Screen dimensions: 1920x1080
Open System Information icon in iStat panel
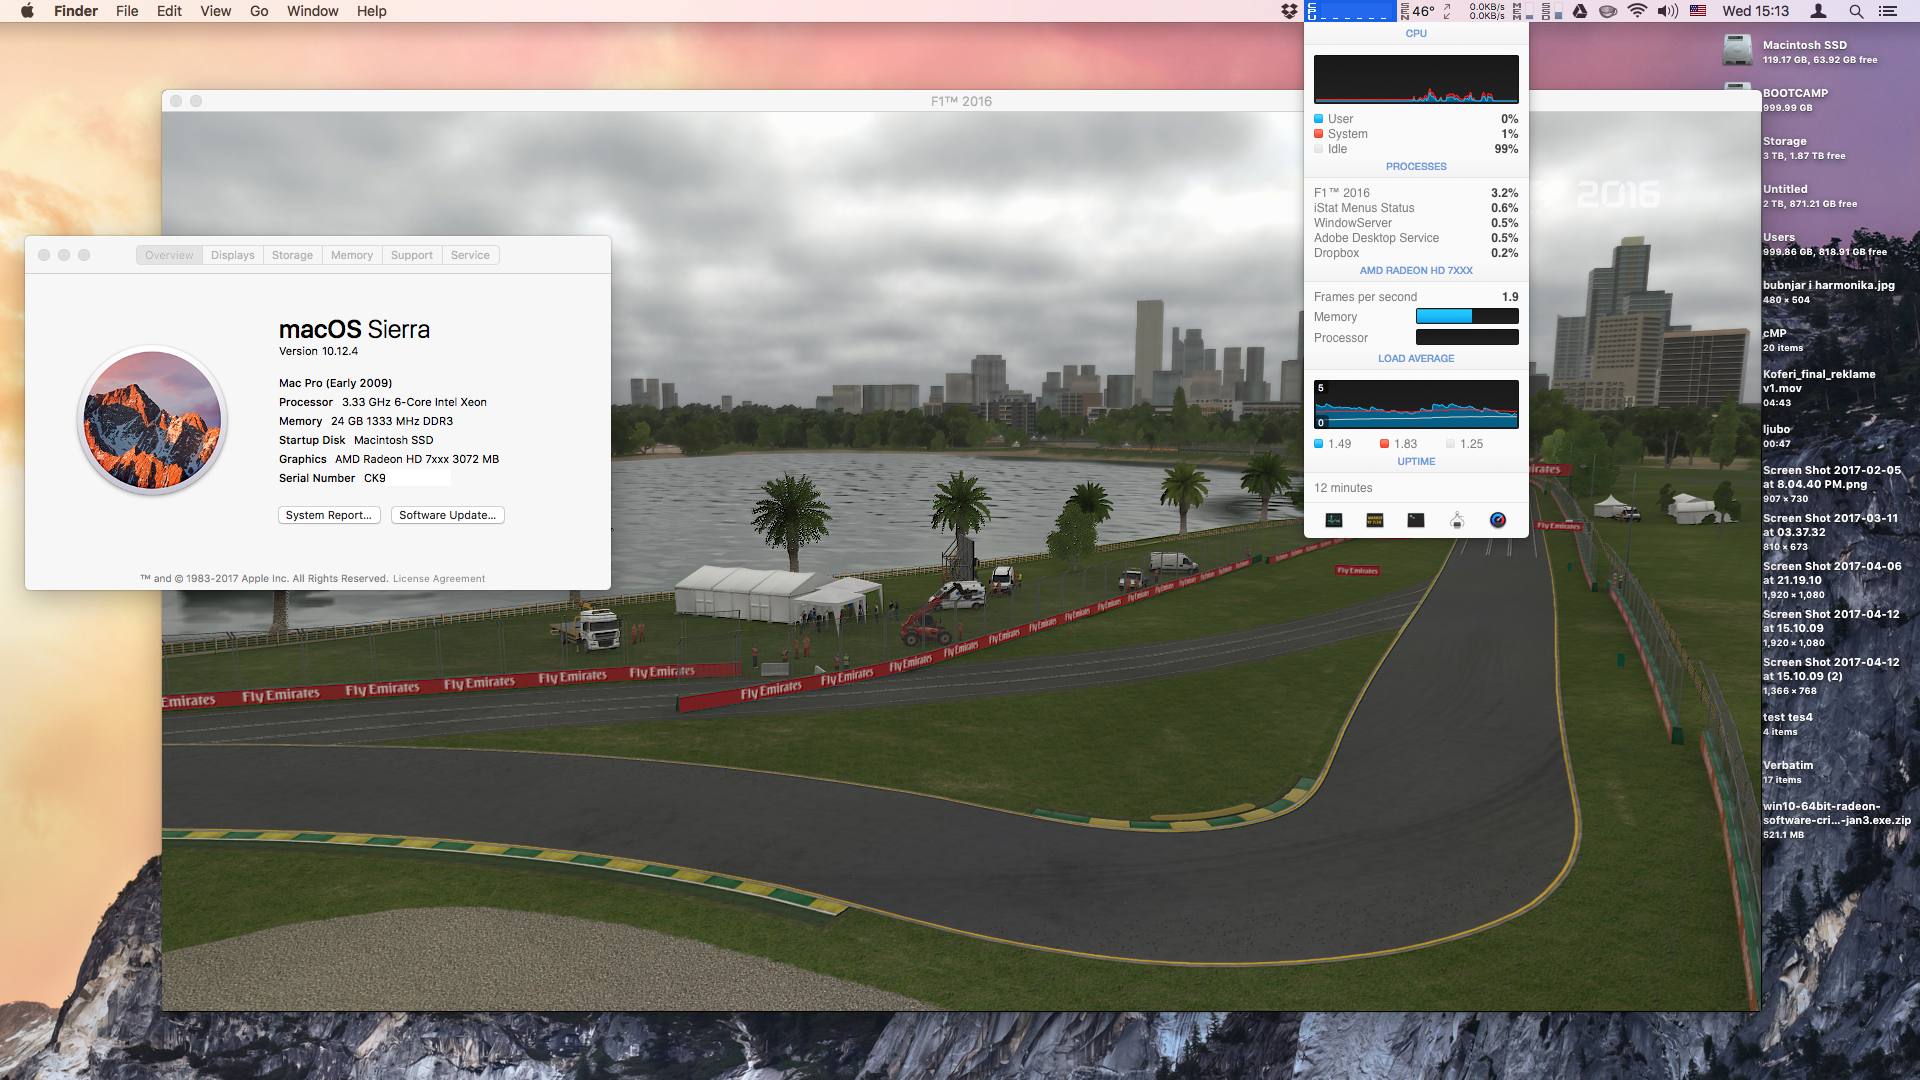click(1457, 520)
